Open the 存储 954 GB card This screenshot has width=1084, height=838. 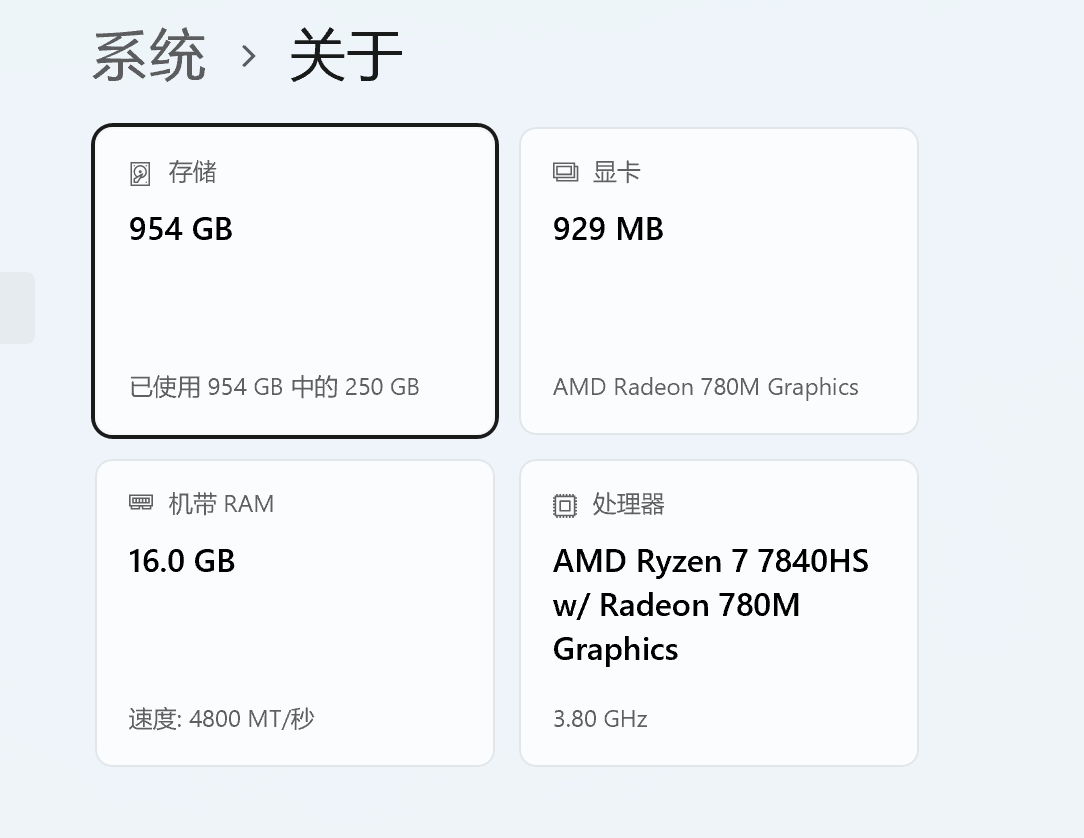(x=295, y=281)
